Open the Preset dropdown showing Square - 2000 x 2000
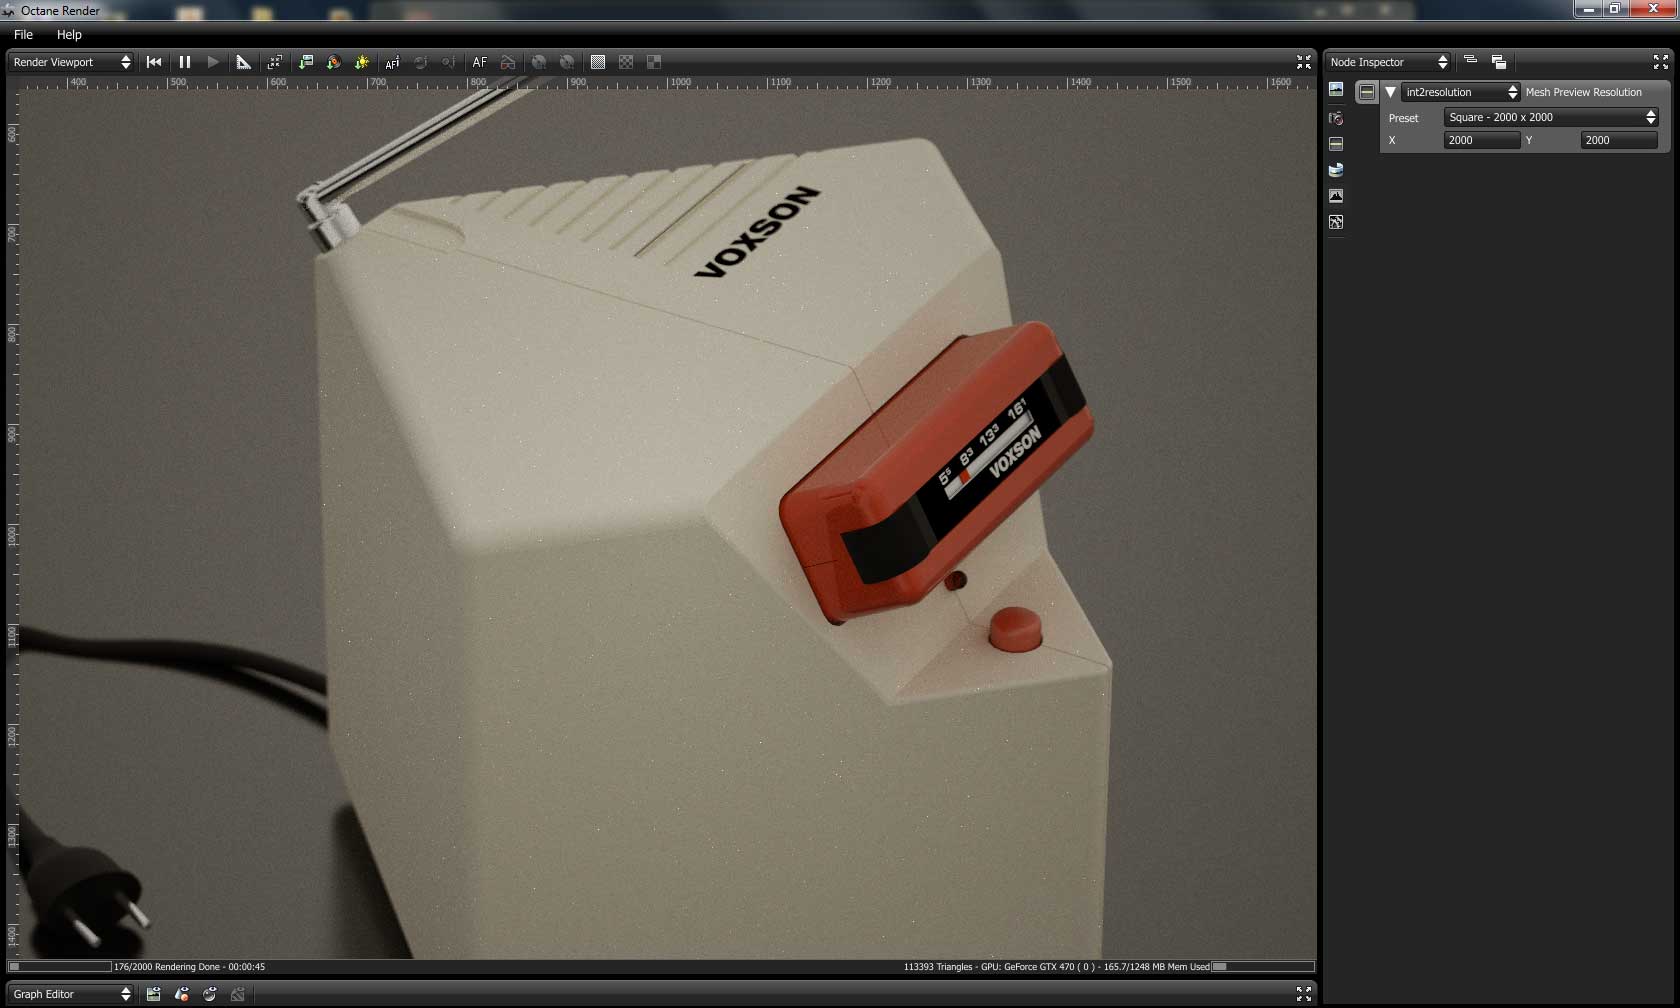This screenshot has width=1680, height=1008. point(1551,117)
